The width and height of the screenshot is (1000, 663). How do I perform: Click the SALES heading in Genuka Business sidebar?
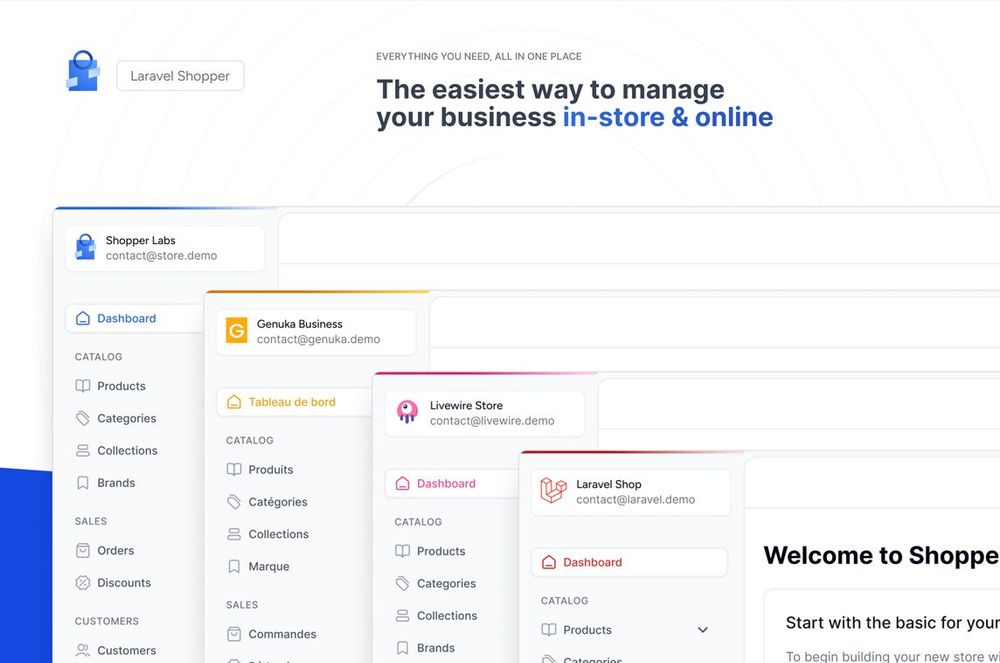[x=242, y=605]
